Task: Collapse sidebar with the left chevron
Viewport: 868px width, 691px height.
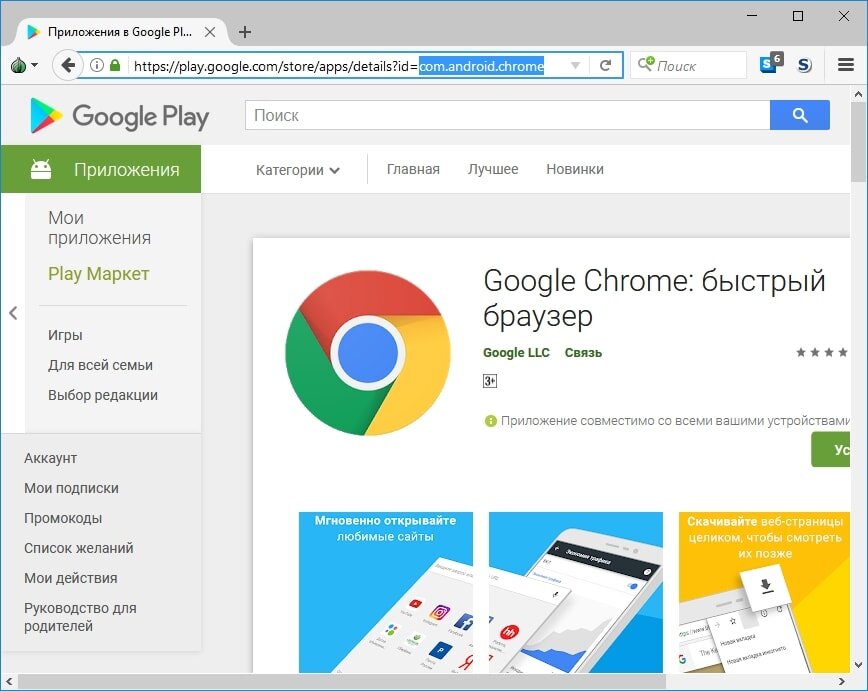Action: tap(13, 313)
